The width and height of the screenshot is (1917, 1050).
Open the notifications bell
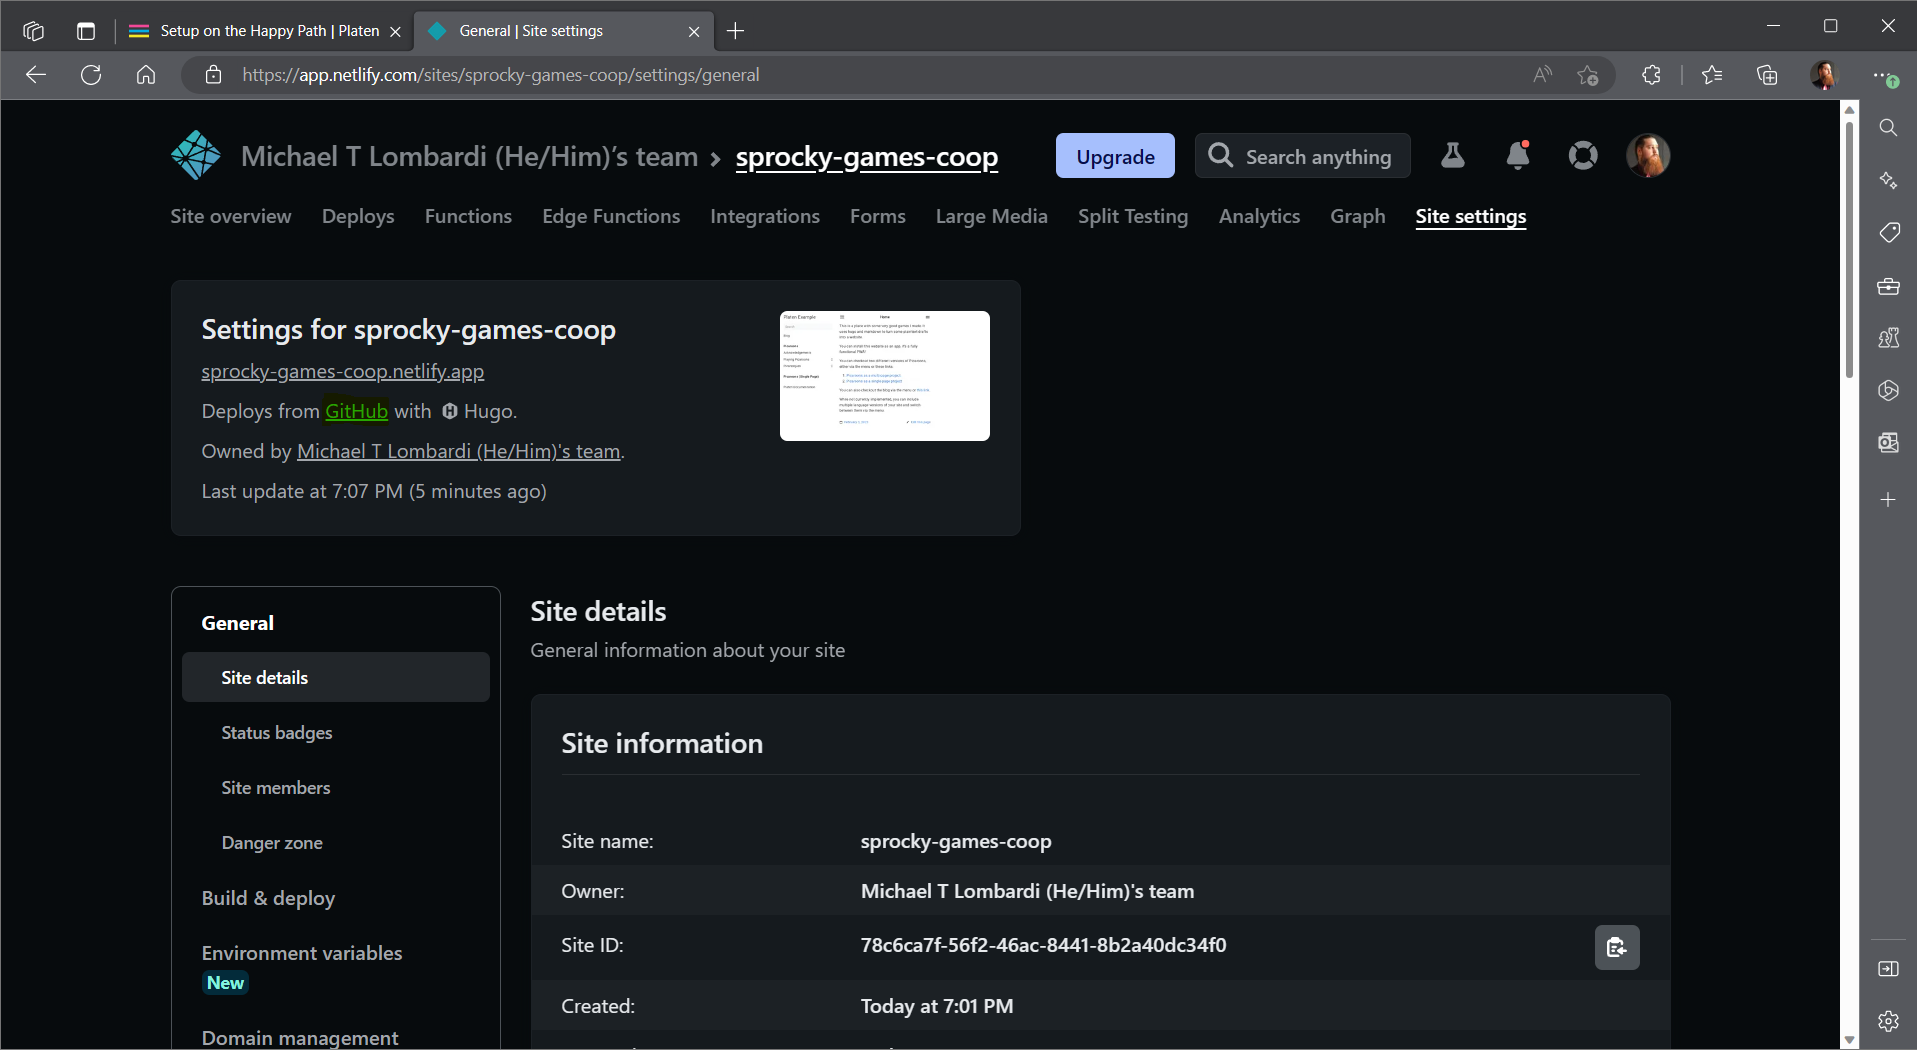pos(1517,156)
